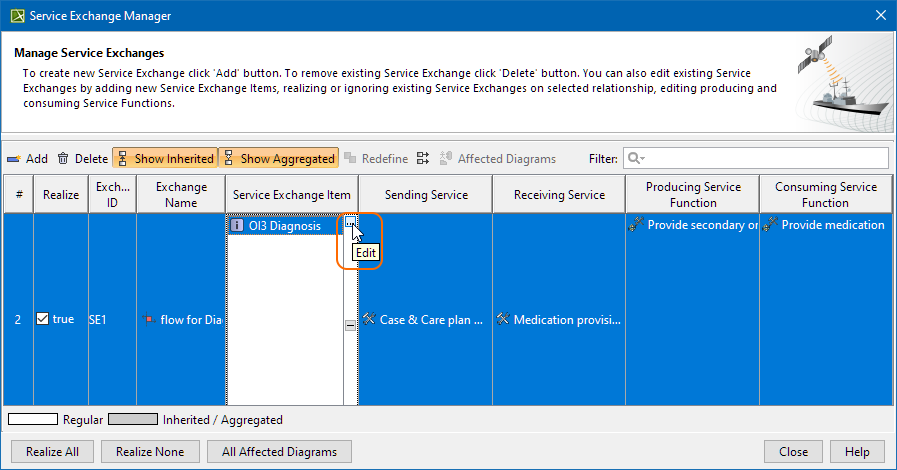The image size is (897, 470).
Task: Sort by the Sending Service column header
Action: (426, 195)
